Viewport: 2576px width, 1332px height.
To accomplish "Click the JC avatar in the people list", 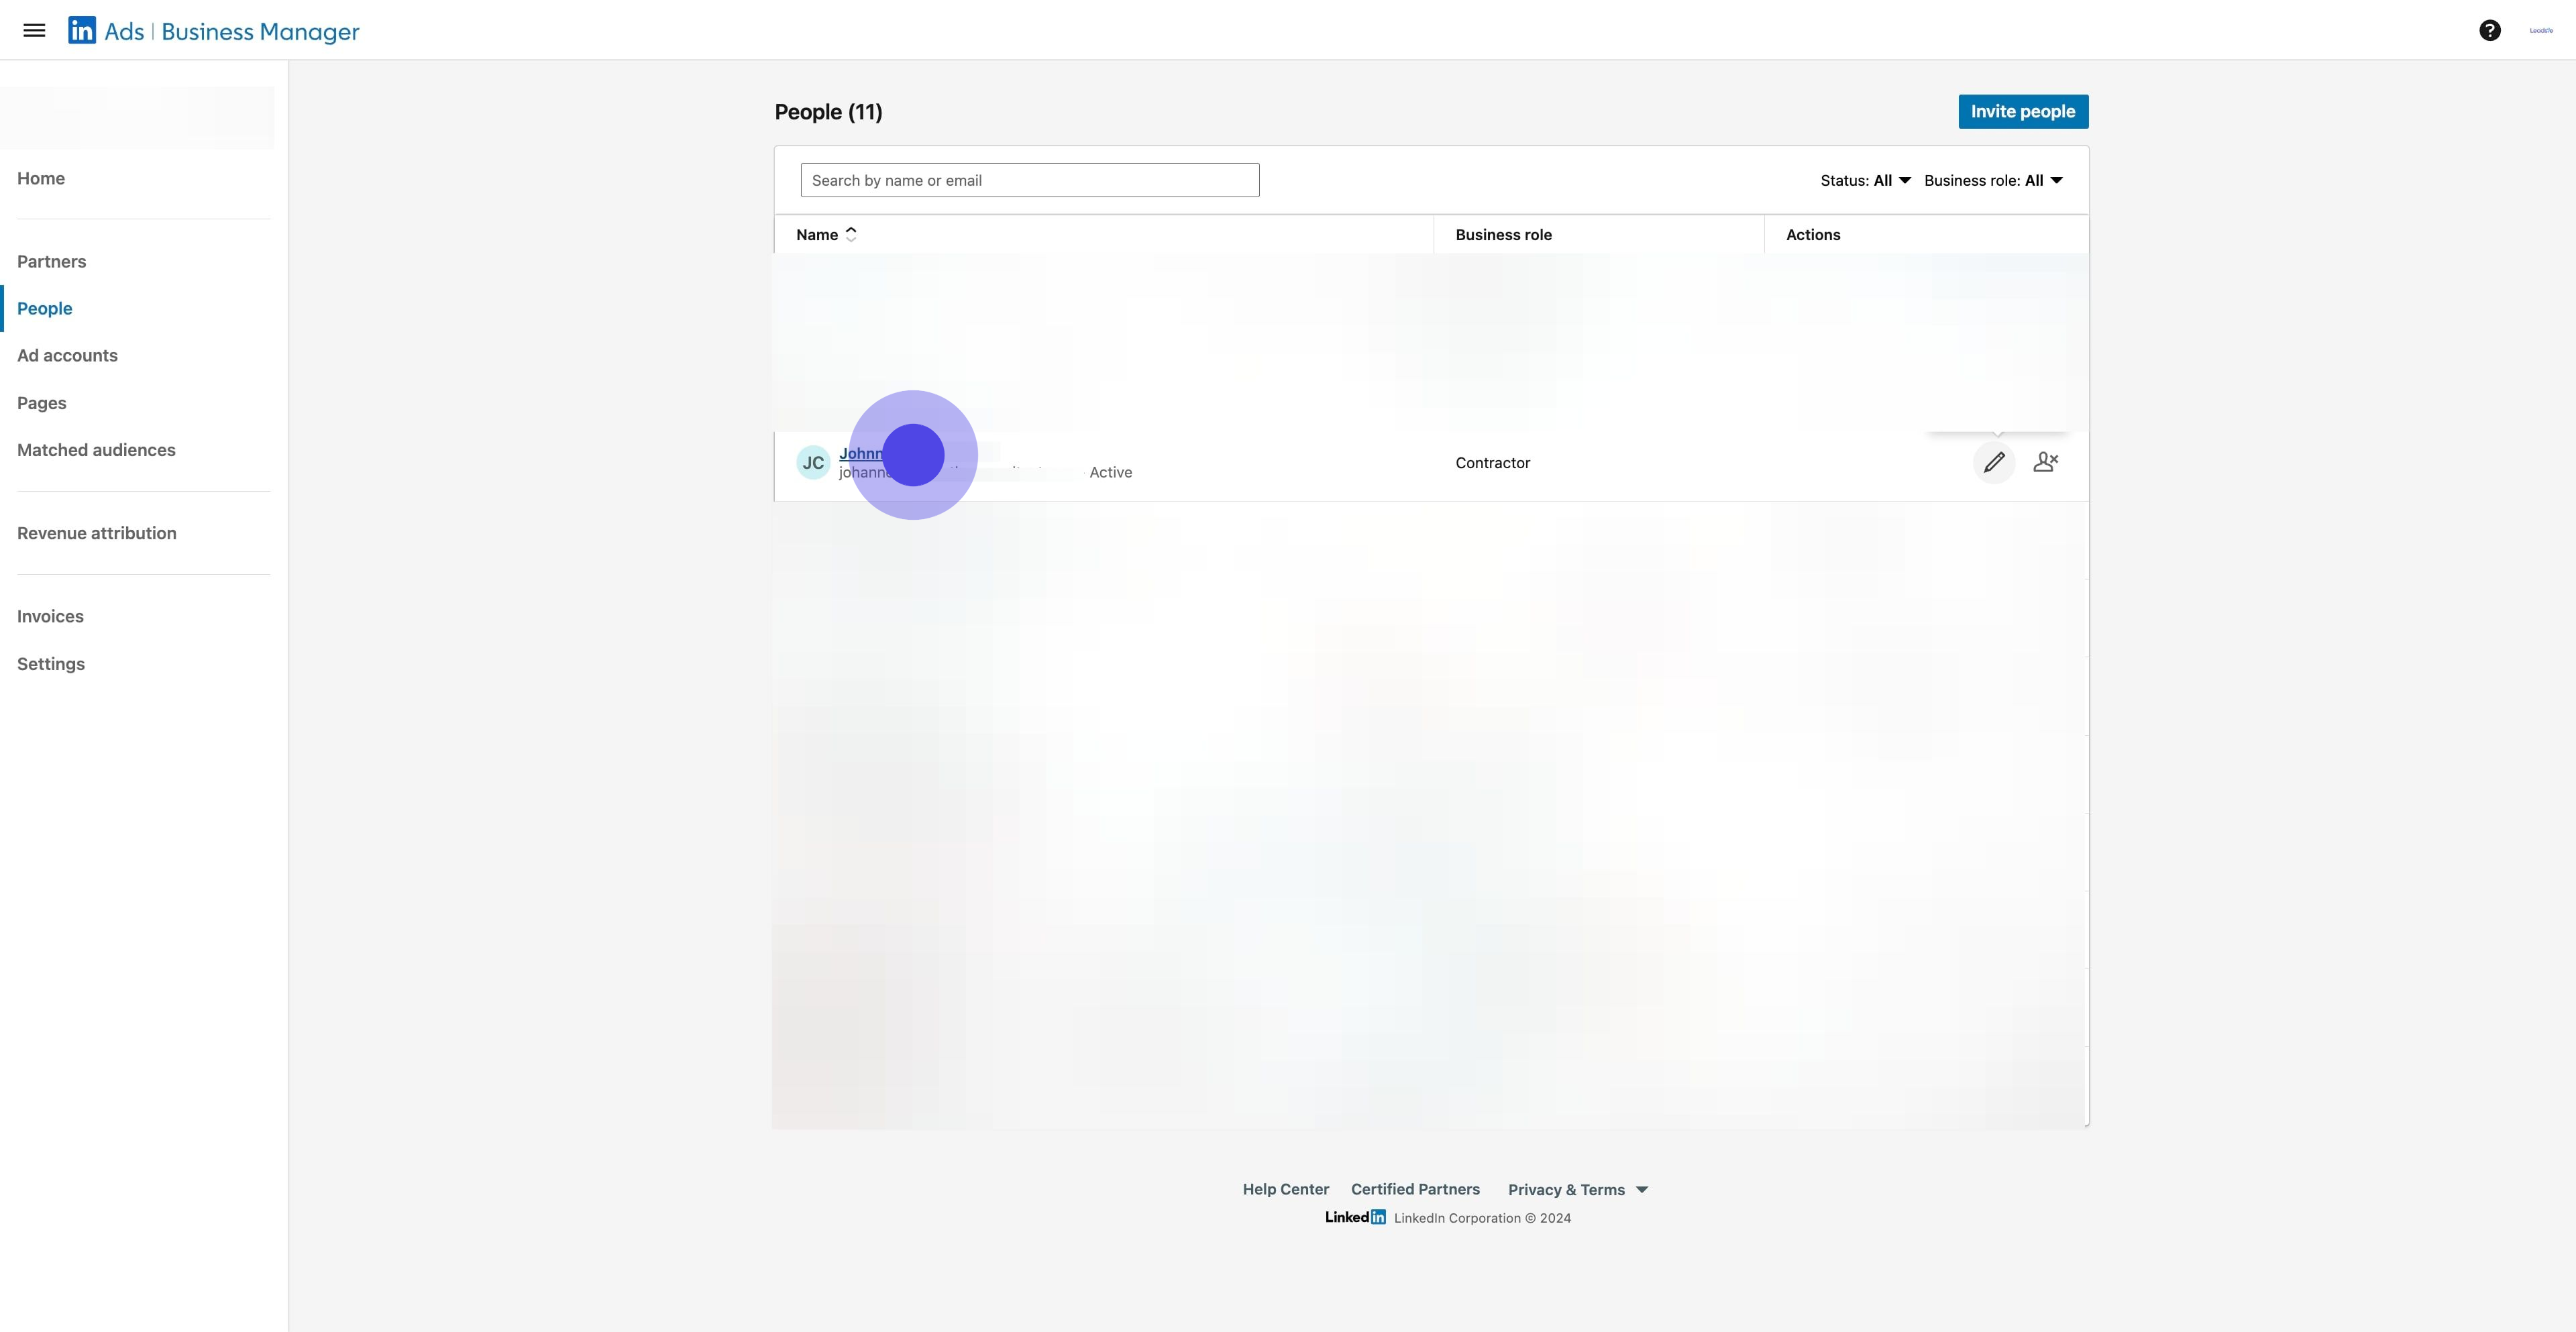I will [x=812, y=462].
